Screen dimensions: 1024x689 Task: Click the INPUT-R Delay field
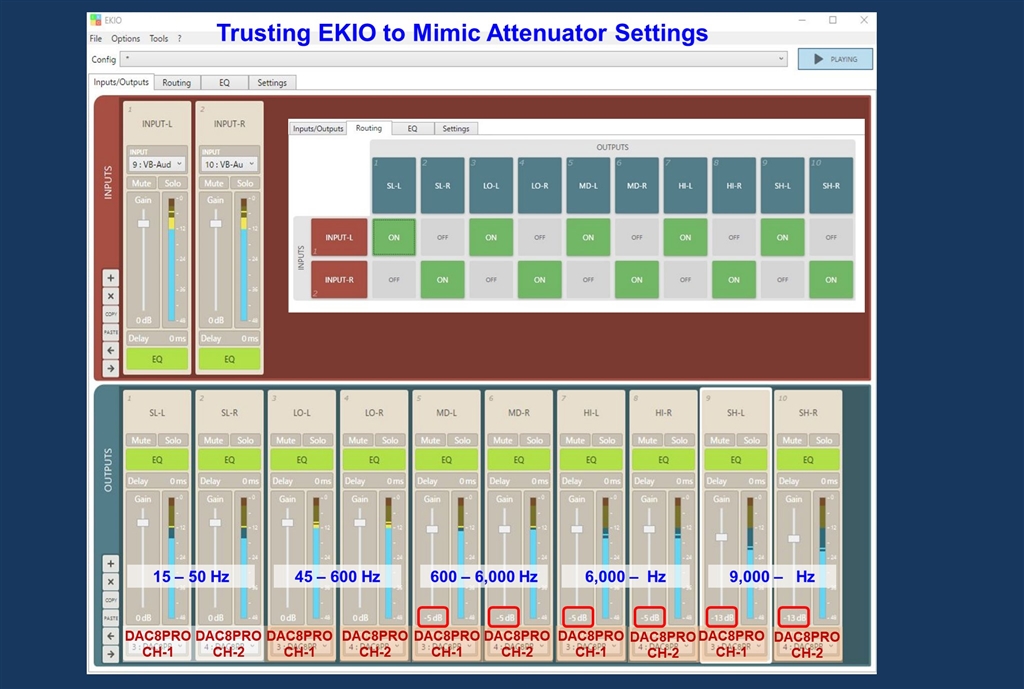point(229,338)
